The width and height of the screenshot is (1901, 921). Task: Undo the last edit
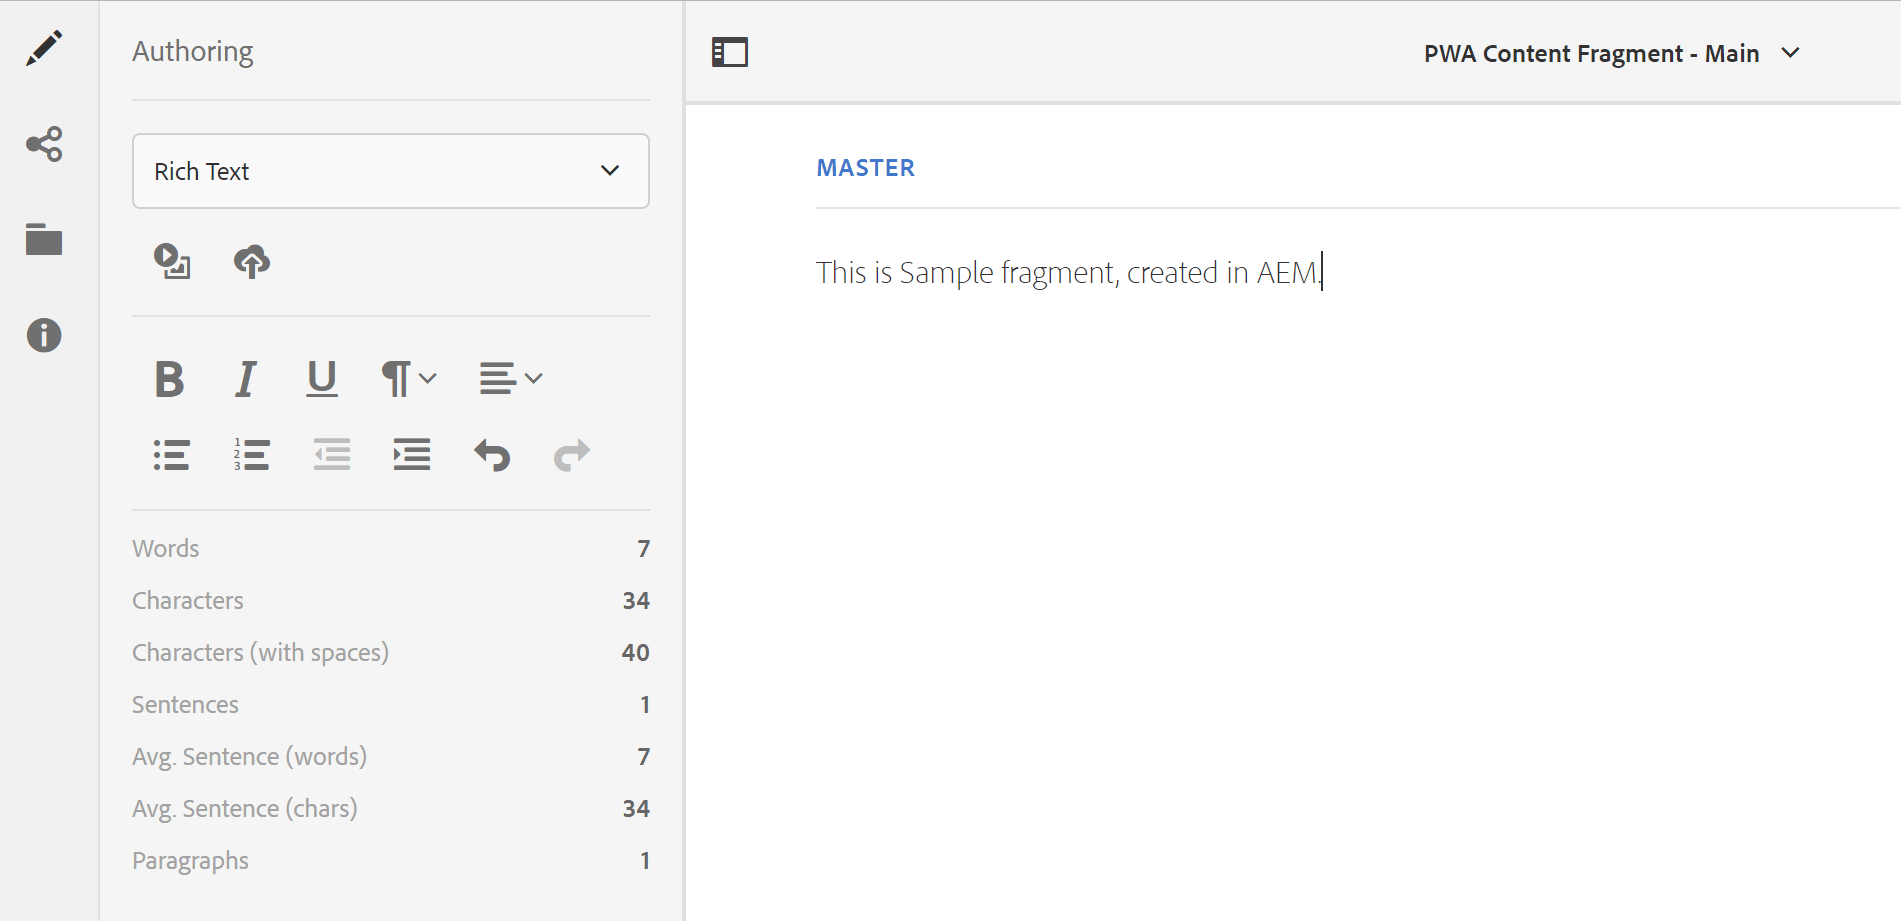pyautogui.click(x=491, y=455)
